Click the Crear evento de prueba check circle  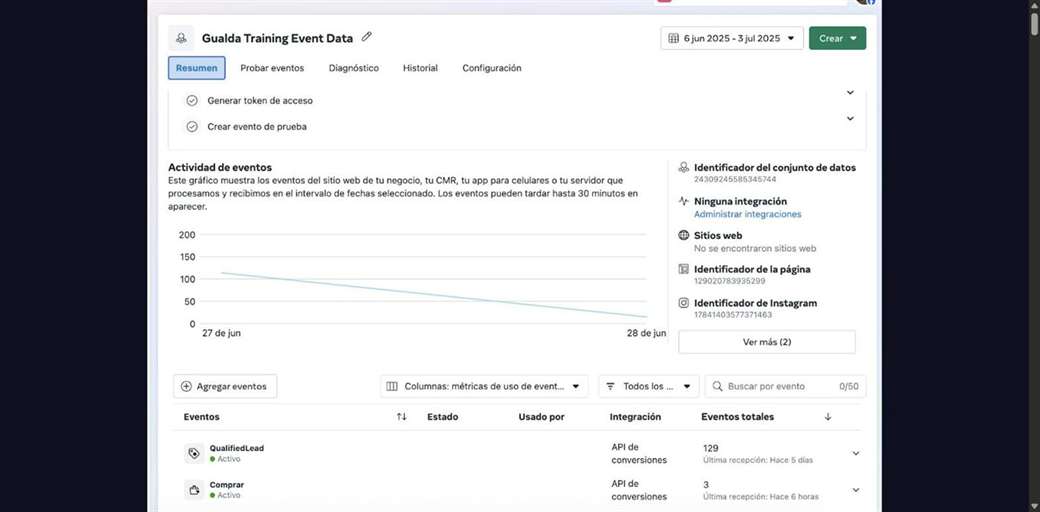(192, 127)
